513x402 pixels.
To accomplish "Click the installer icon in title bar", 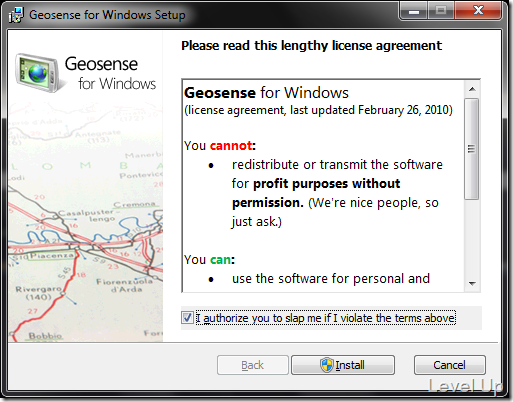I will [16, 15].
